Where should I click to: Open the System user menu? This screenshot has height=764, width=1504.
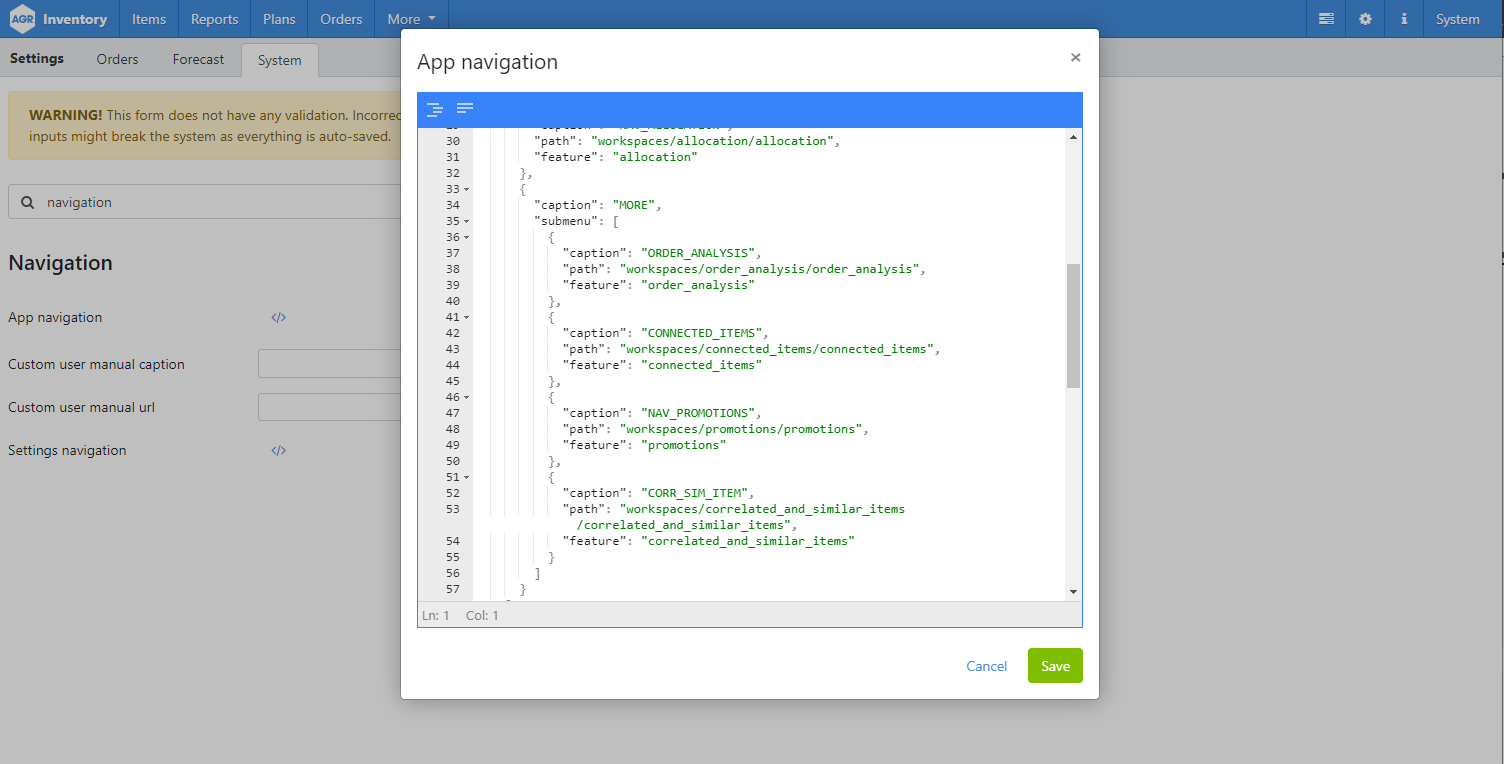click(1457, 19)
